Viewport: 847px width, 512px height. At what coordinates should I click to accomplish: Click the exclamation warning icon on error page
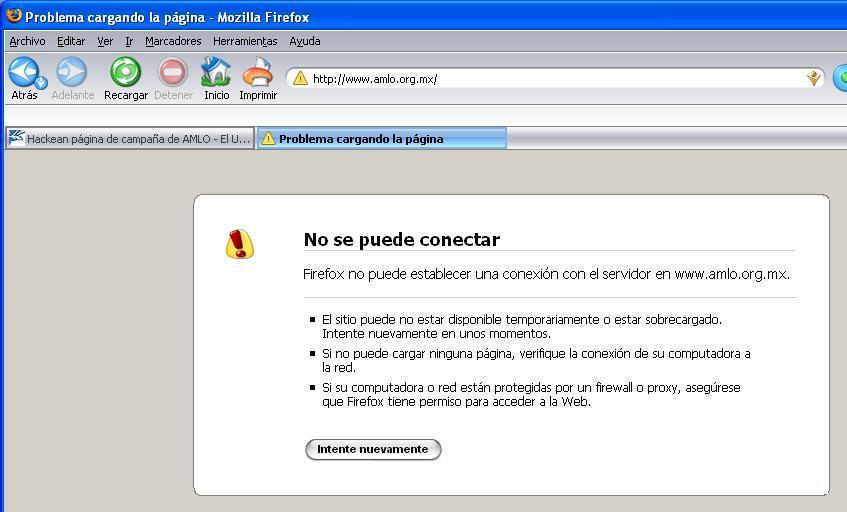239,244
